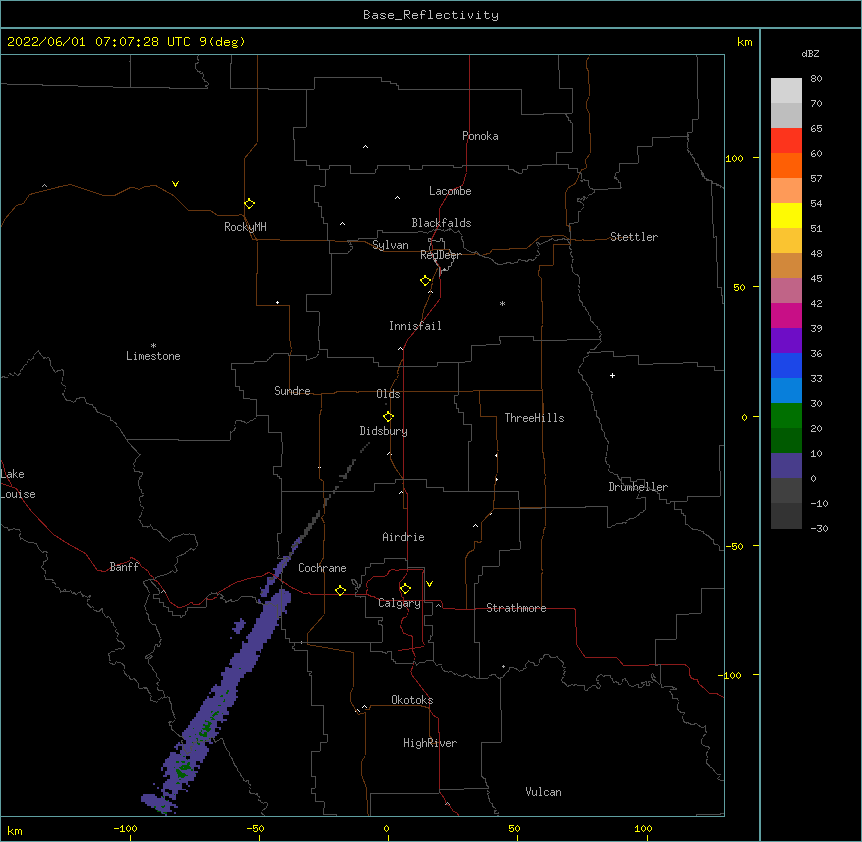The width and height of the screenshot is (862, 842).
Task: Click the -50 tick on horizontal axis
Action: click(x=256, y=828)
